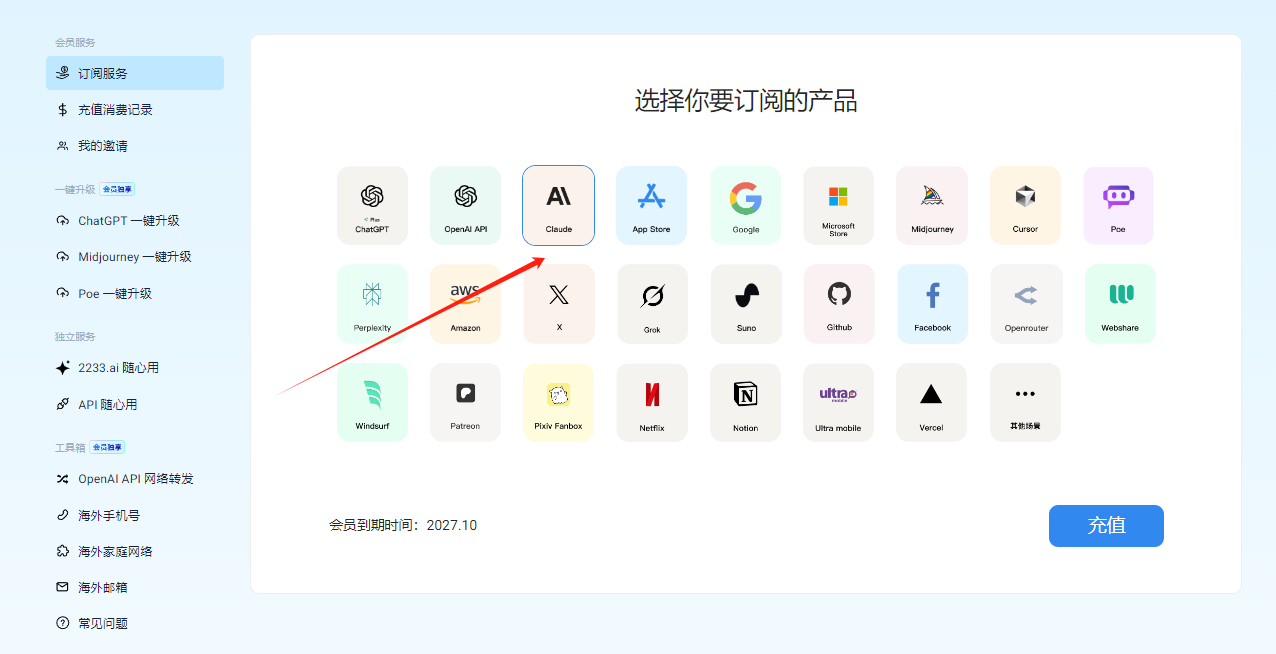Open 充值消费记录 in the sidebar
This screenshot has height=654, width=1276.
pos(115,110)
